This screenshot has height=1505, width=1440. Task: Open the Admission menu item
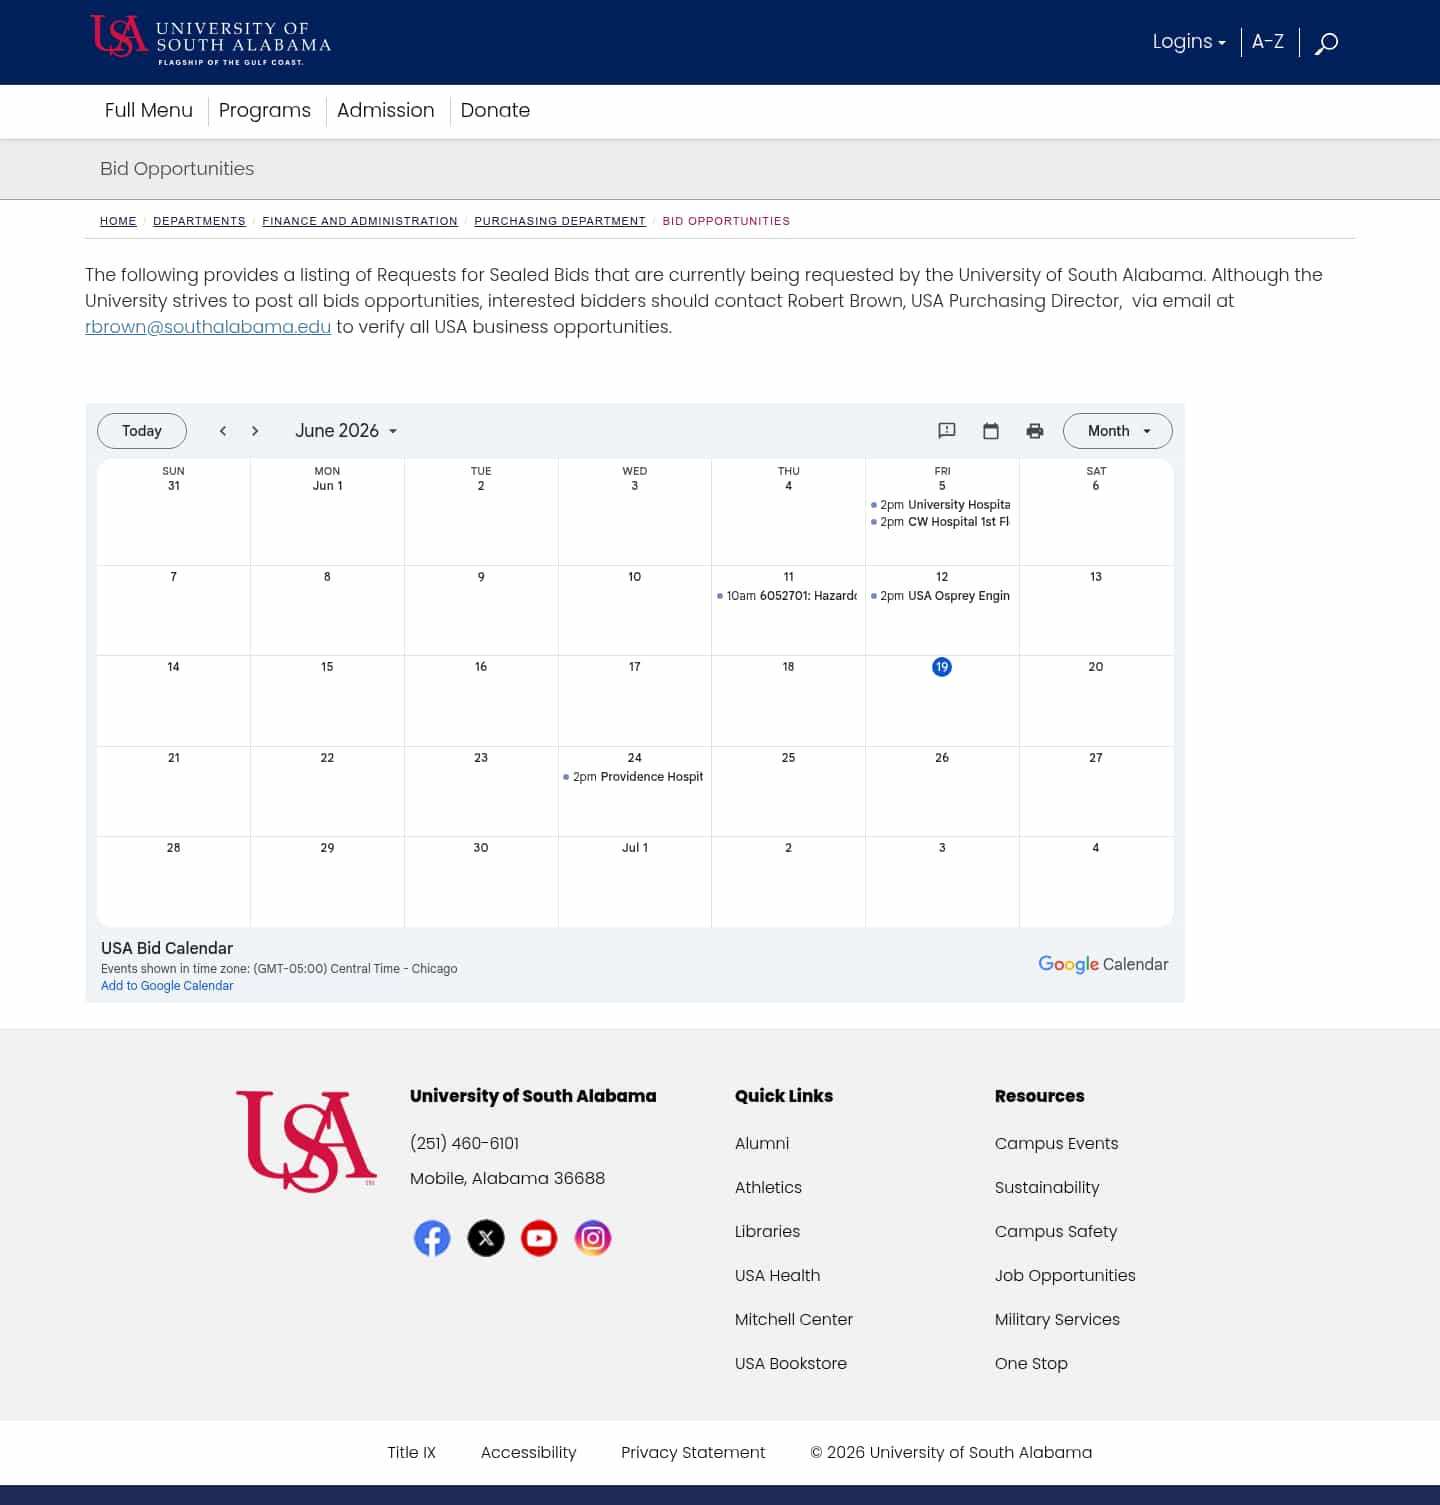click(x=386, y=110)
